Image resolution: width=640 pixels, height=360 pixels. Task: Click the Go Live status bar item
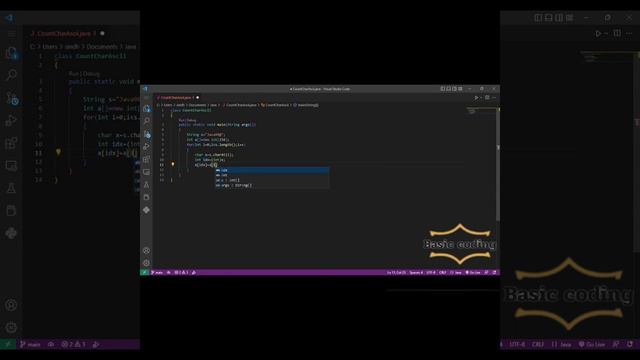tap(473, 273)
